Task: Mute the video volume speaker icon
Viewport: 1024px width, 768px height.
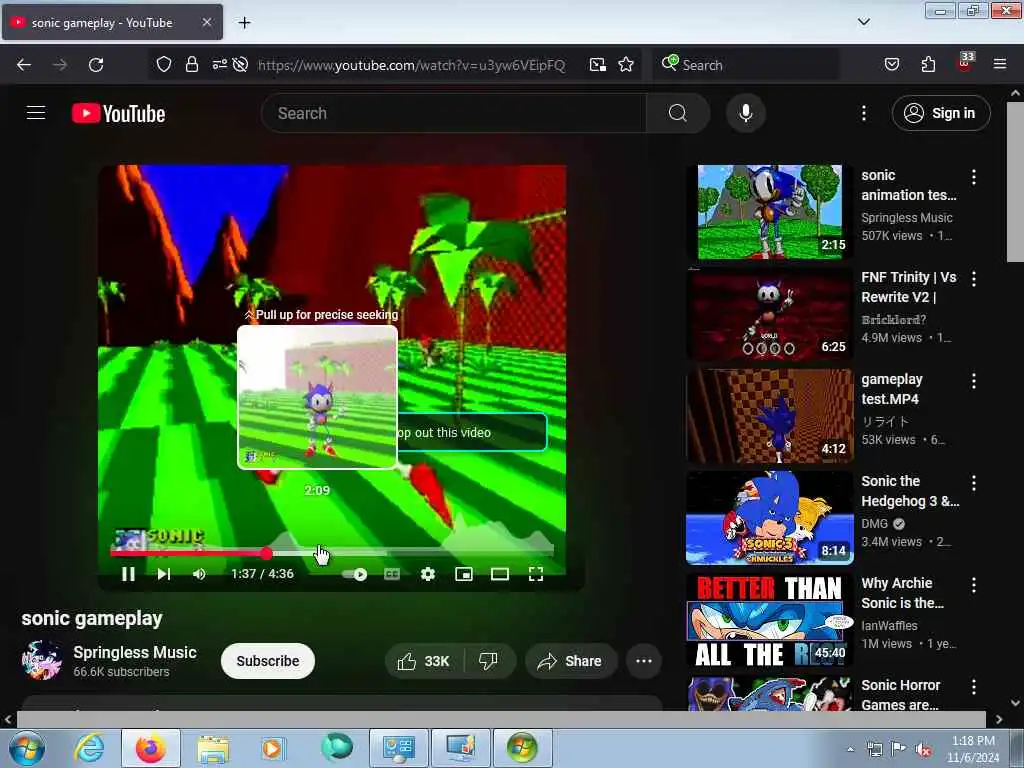Action: (199, 574)
